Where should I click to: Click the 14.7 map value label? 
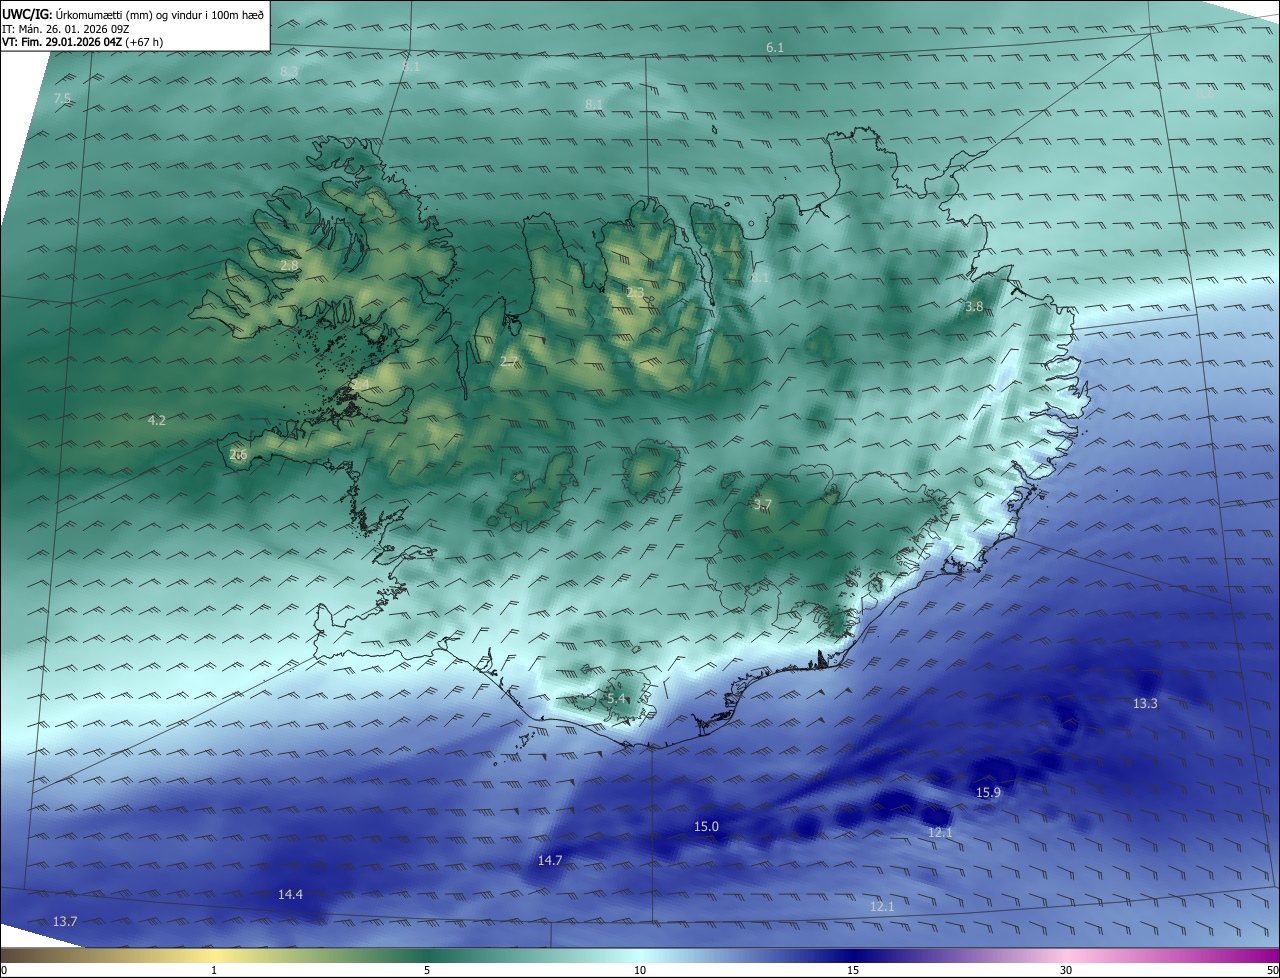[x=550, y=860]
